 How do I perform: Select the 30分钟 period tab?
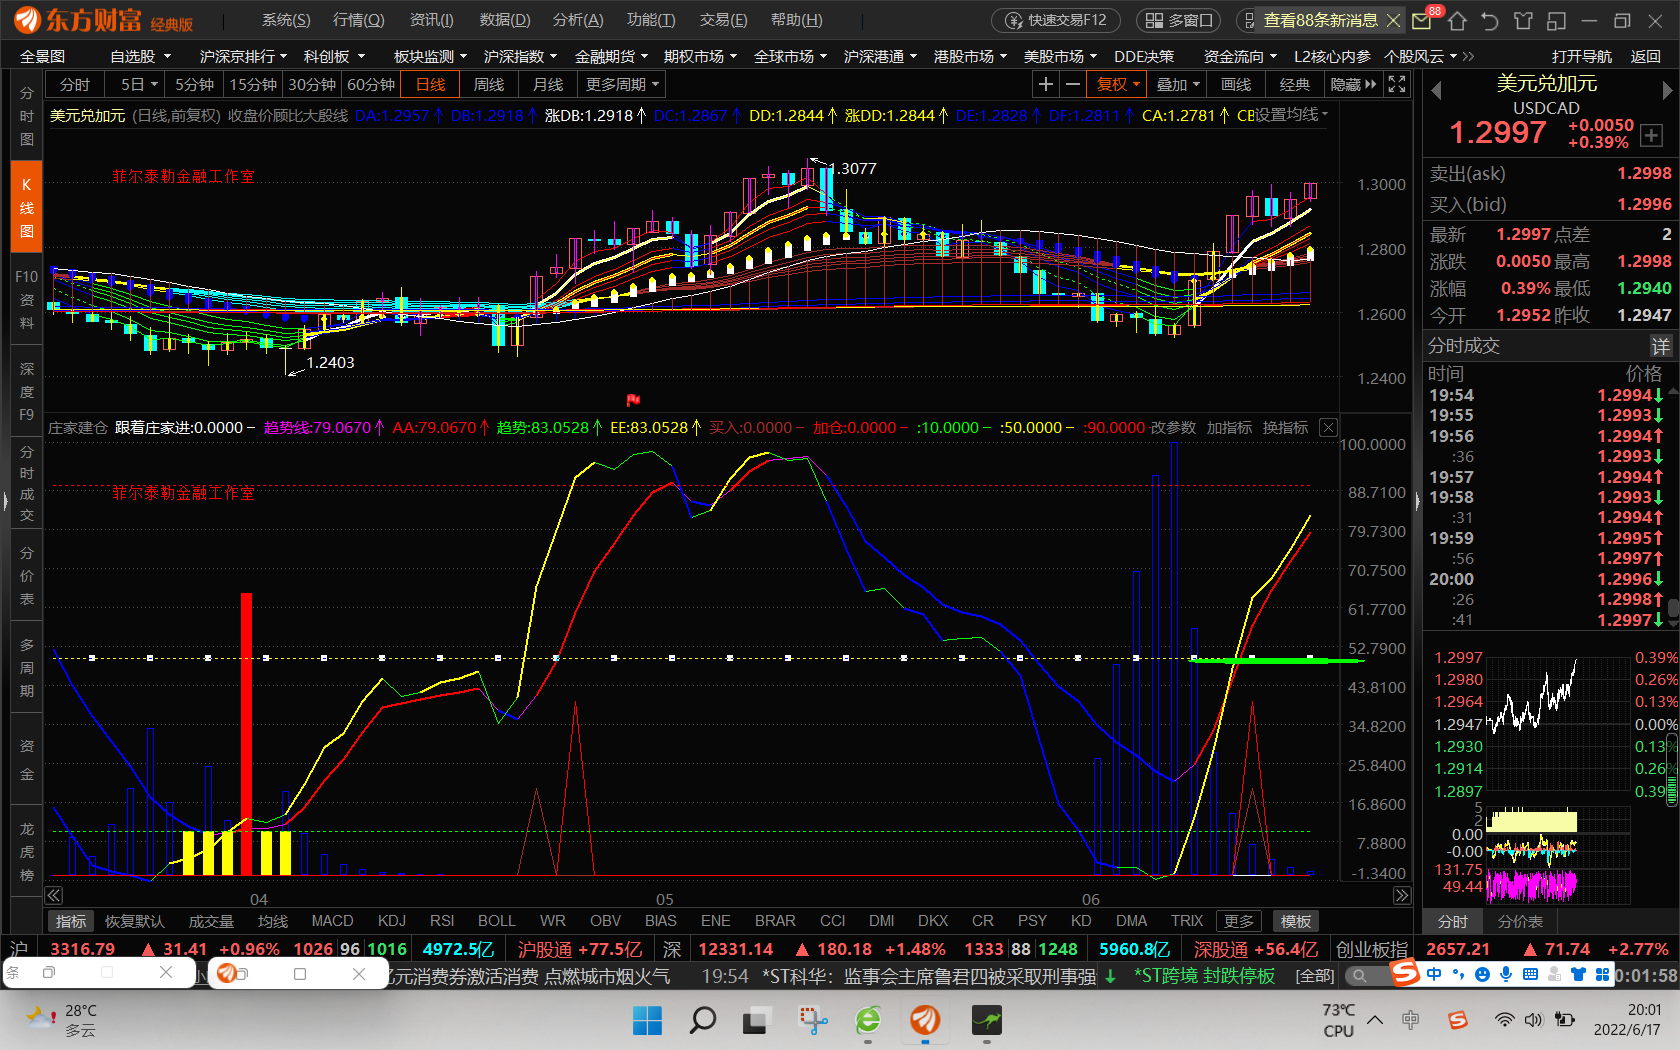pos(312,85)
